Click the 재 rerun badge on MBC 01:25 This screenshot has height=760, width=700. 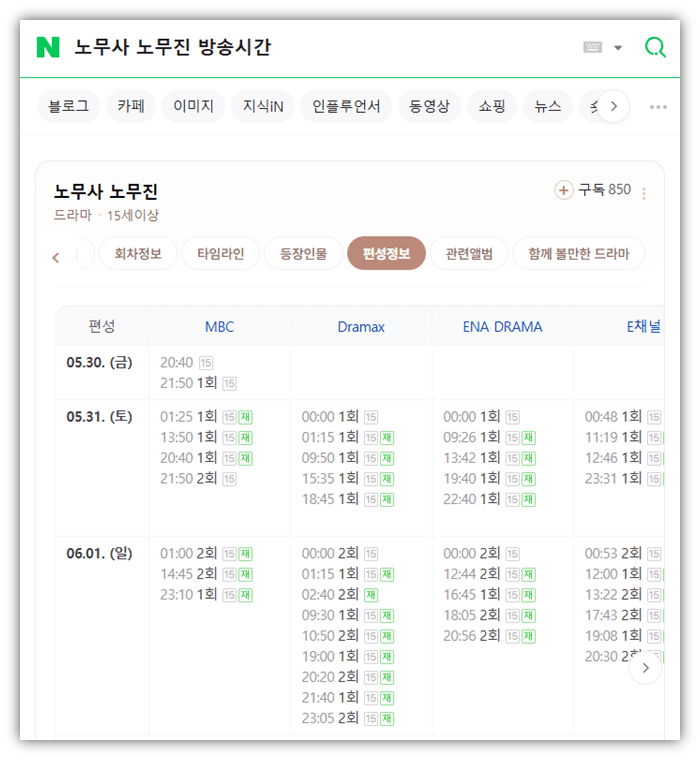[x=245, y=417]
